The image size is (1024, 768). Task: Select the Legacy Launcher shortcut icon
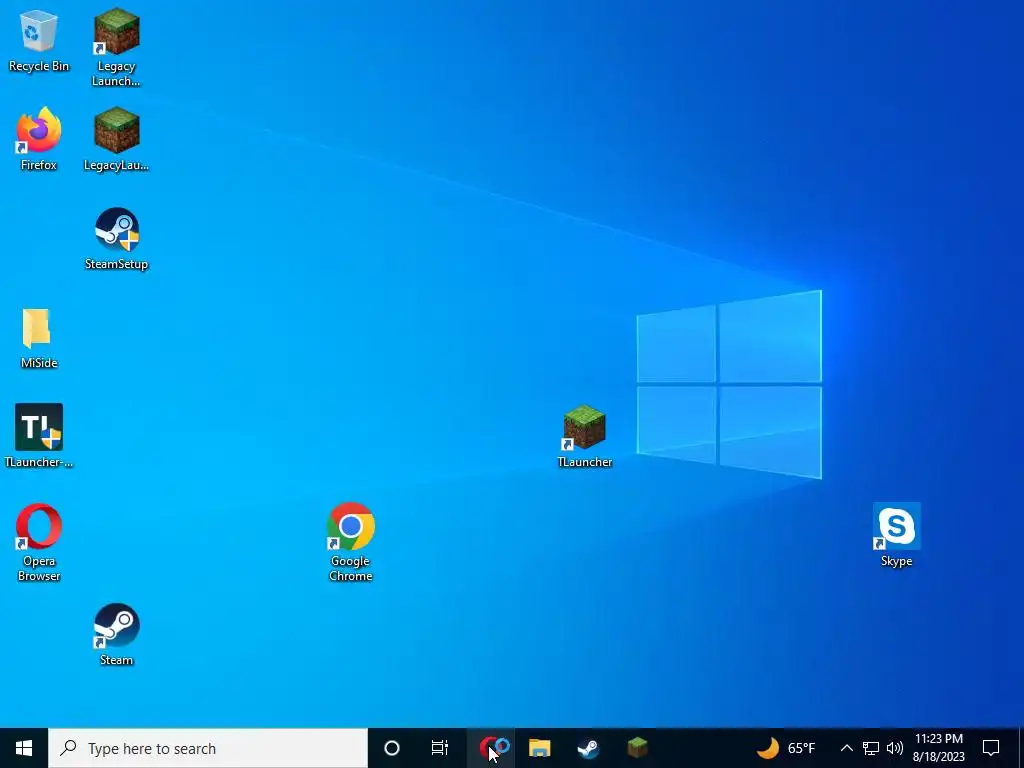[x=116, y=47]
